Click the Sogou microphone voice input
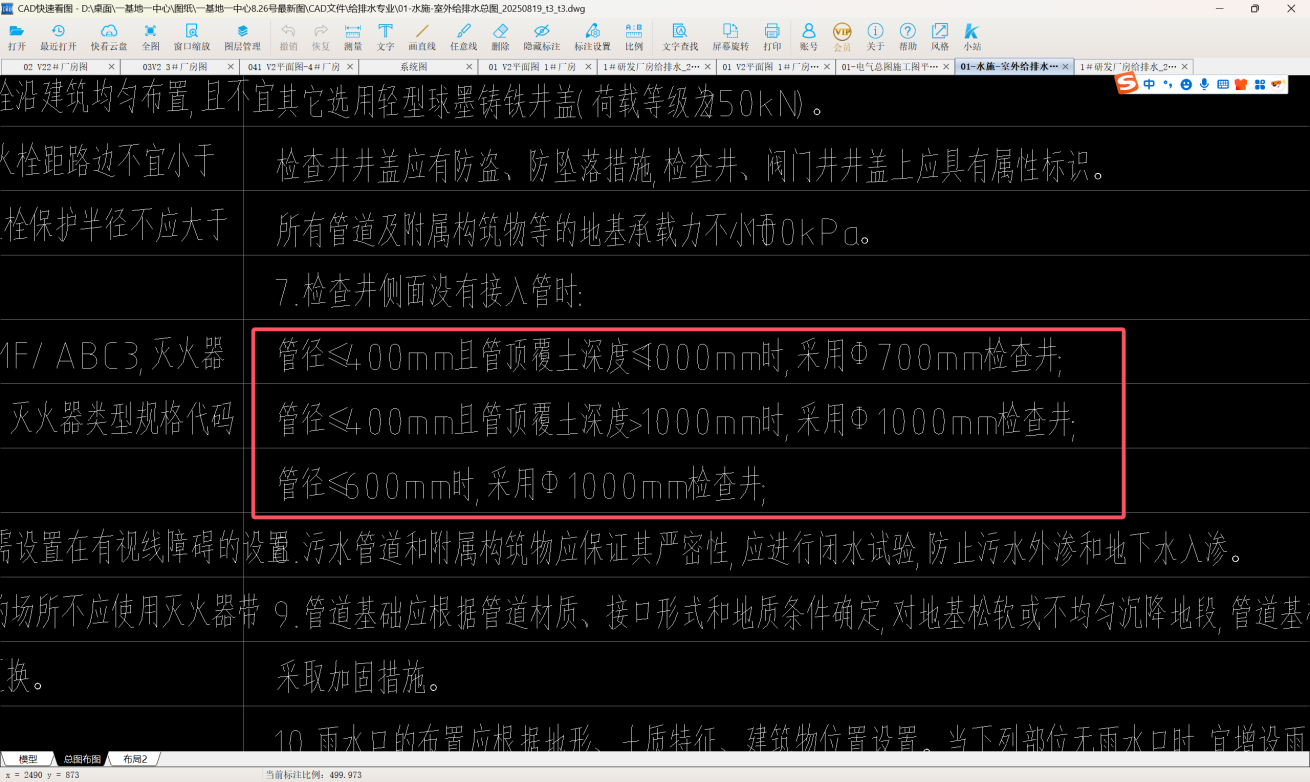 1204,85
